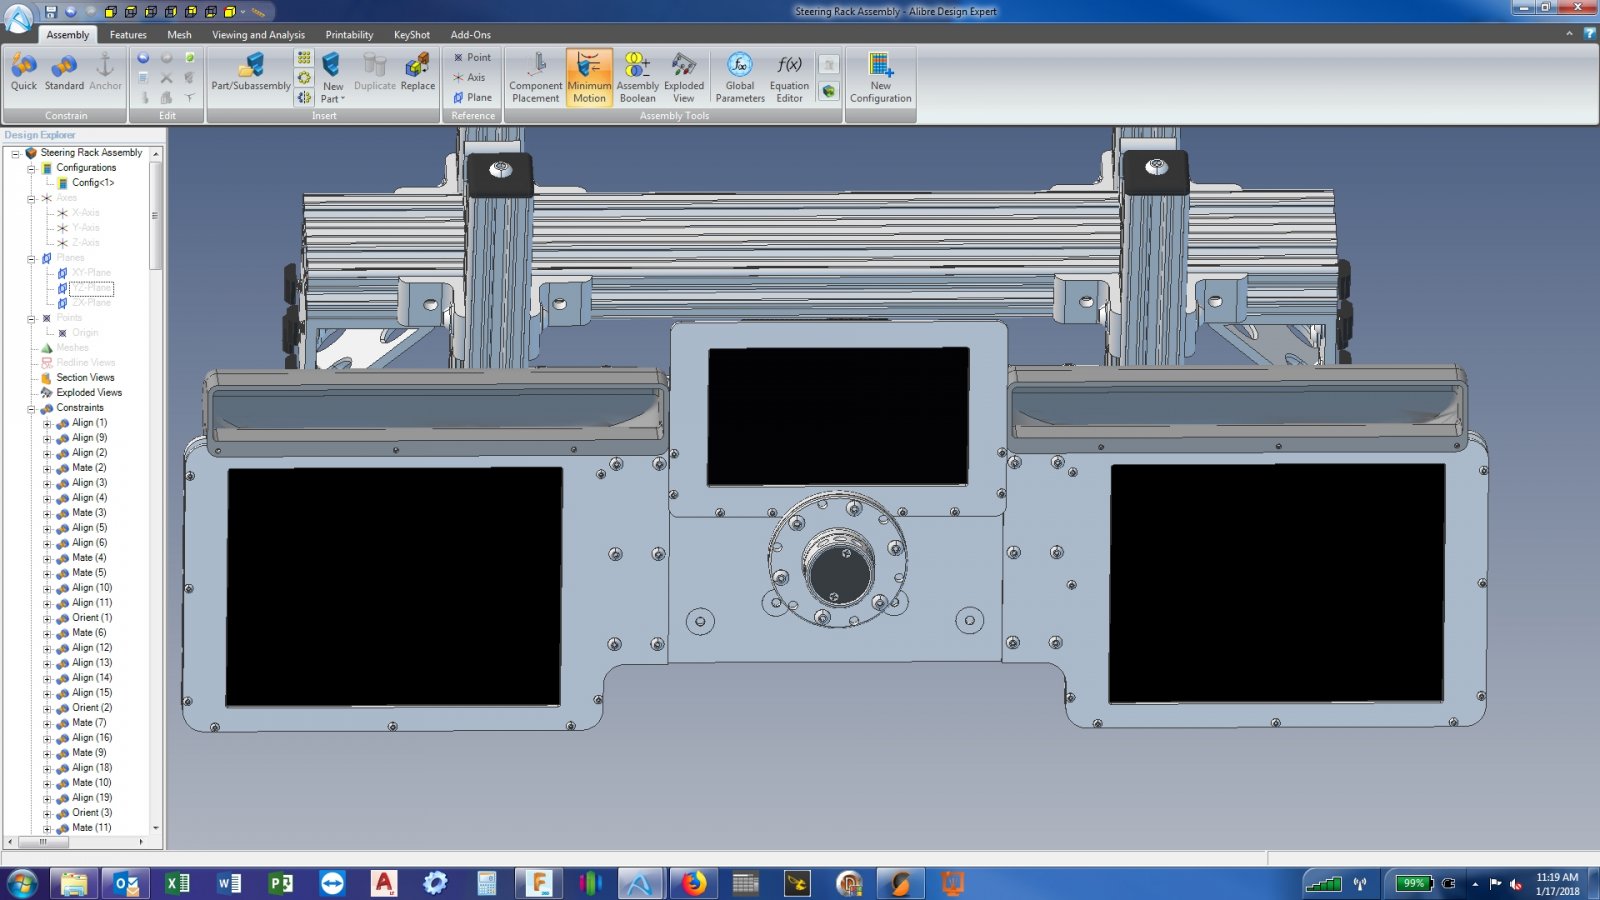This screenshot has width=1600, height=900.
Task: Open Outlook from the taskbar
Action: coord(126,883)
